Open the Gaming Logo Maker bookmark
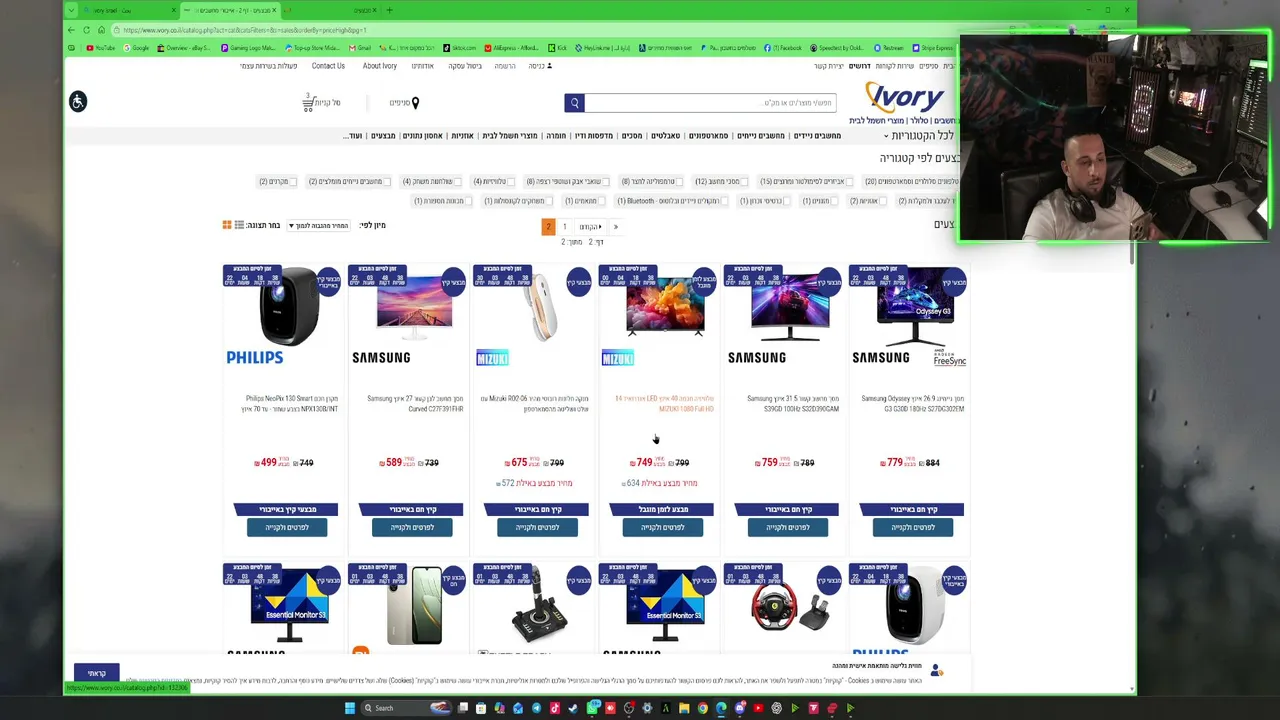Viewport: 1280px width, 720px height. 249,48
